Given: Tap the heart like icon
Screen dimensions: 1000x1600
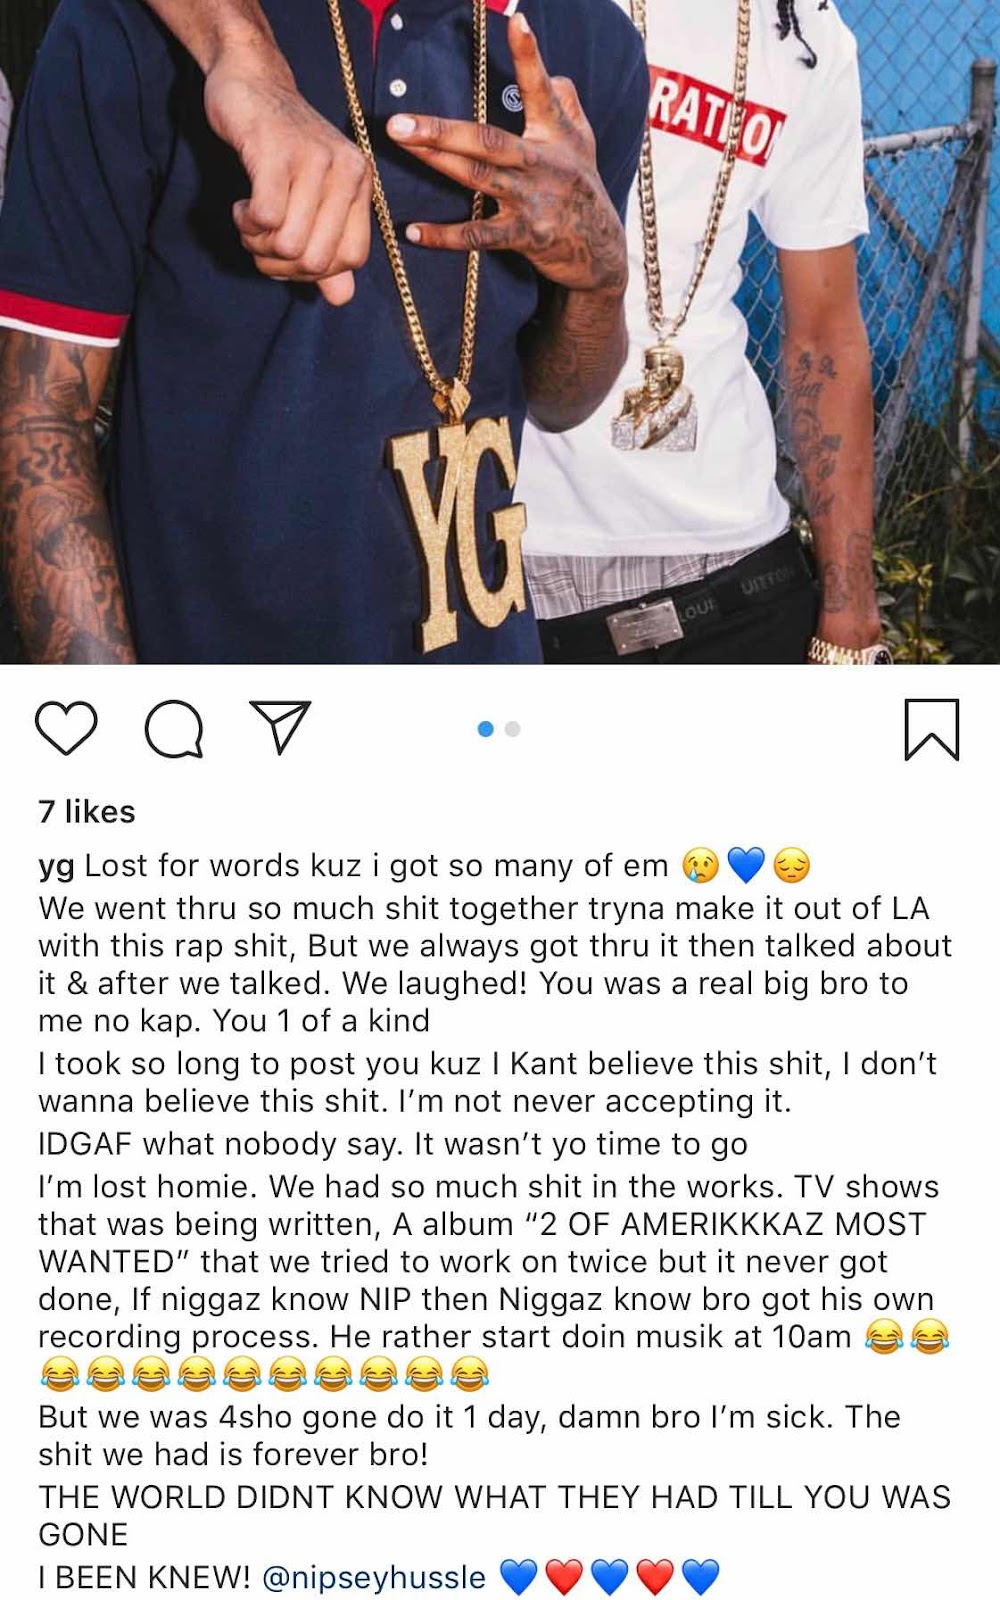Looking at the screenshot, I should point(66,728).
